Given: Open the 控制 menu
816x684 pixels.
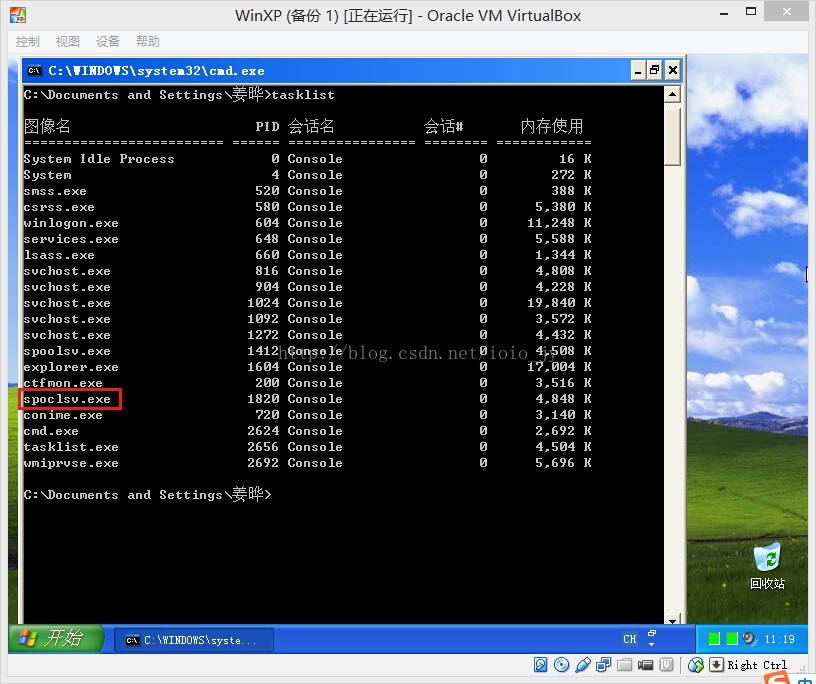Looking at the screenshot, I should click(x=28, y=42).
